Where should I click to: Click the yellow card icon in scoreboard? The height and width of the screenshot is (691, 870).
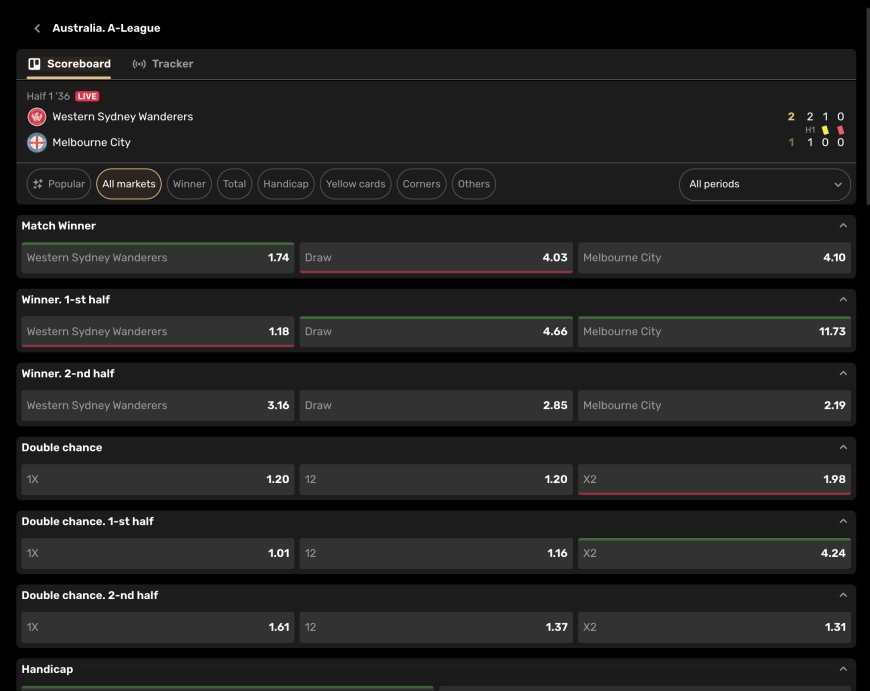(x=825, y=130)
